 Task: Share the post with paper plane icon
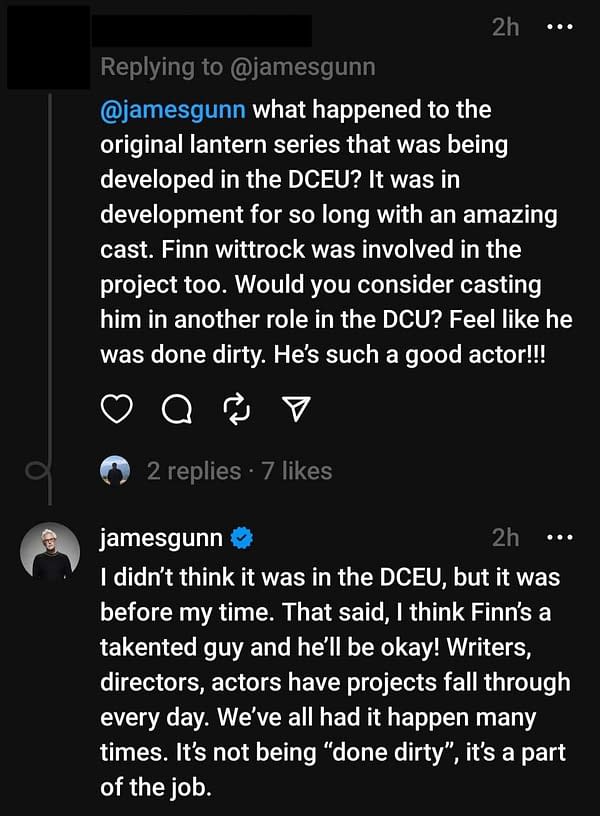(x=297, y=408)
